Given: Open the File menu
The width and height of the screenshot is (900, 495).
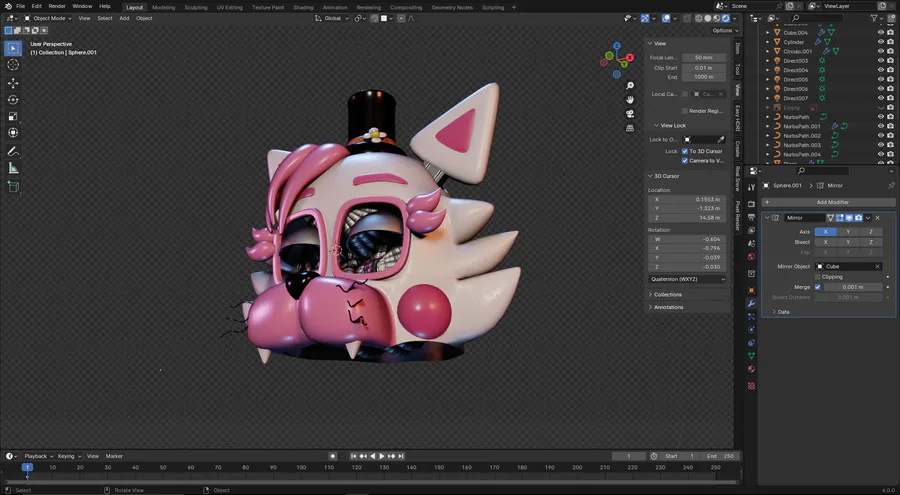Looking at the screenshot, I should (x=21, y=6).
